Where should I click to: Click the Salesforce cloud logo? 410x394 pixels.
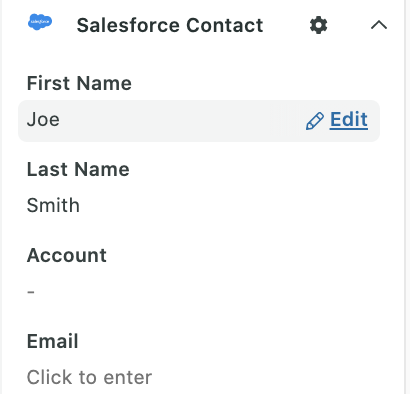tap(40, 22)
